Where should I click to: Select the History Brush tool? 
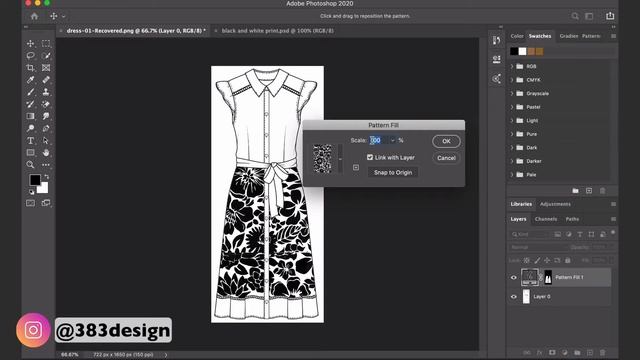[x=31, y=104]
